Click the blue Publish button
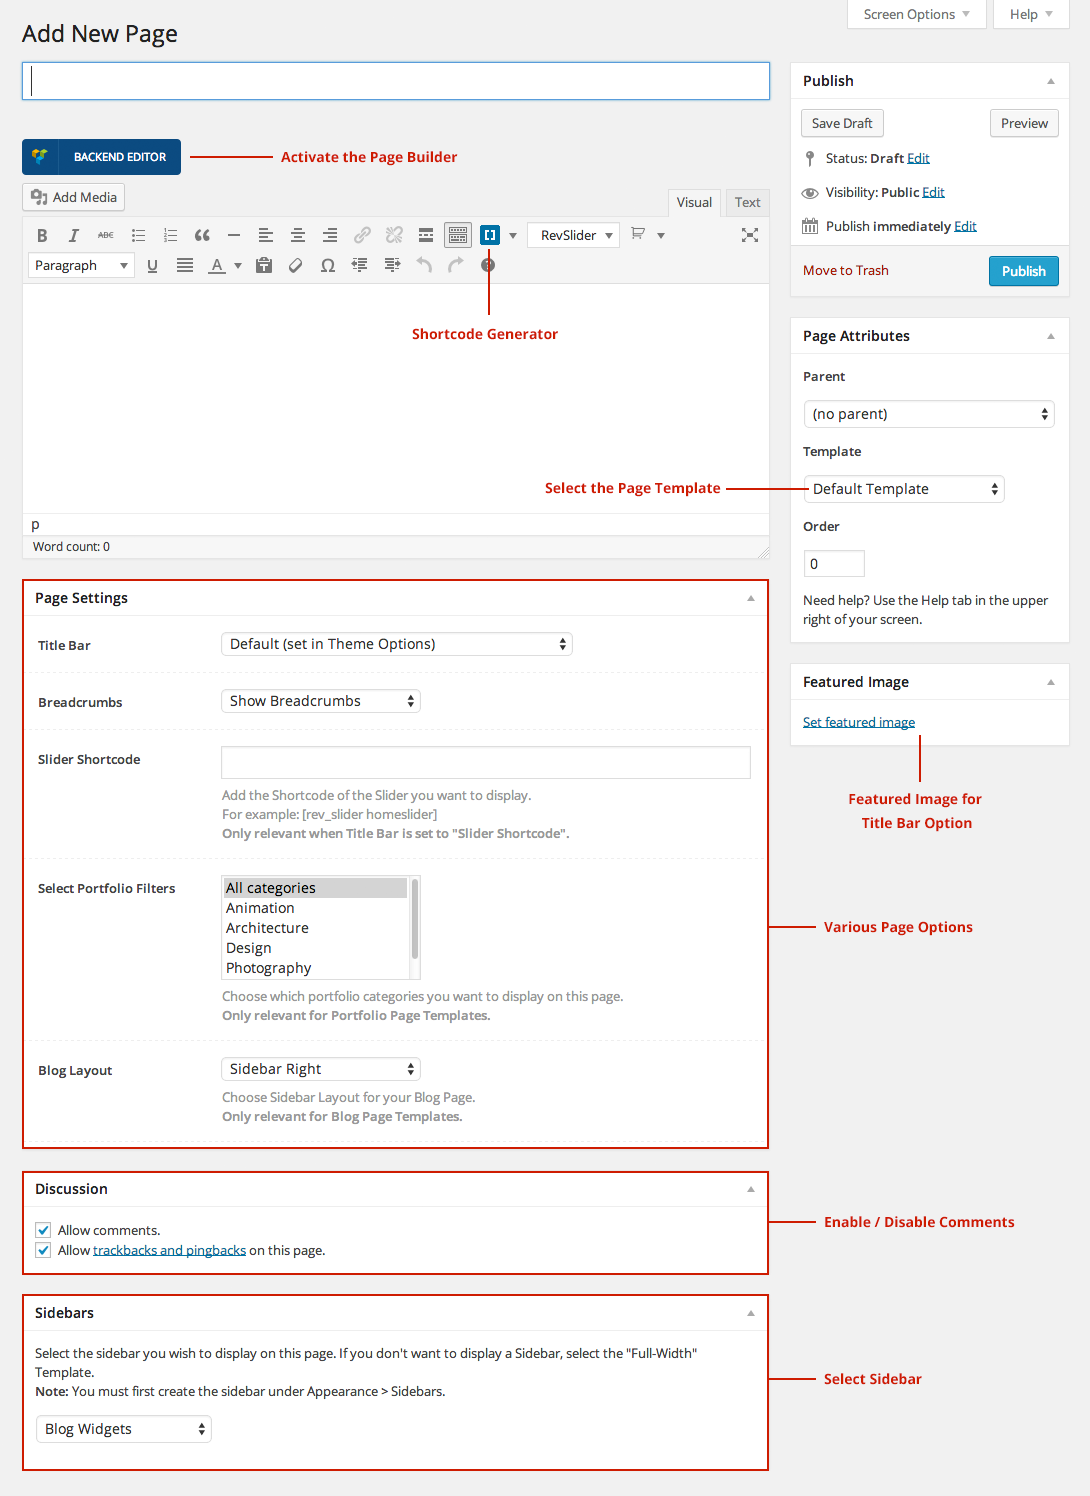This screenshot has width=1090, height=1496. coord(1023,271)
